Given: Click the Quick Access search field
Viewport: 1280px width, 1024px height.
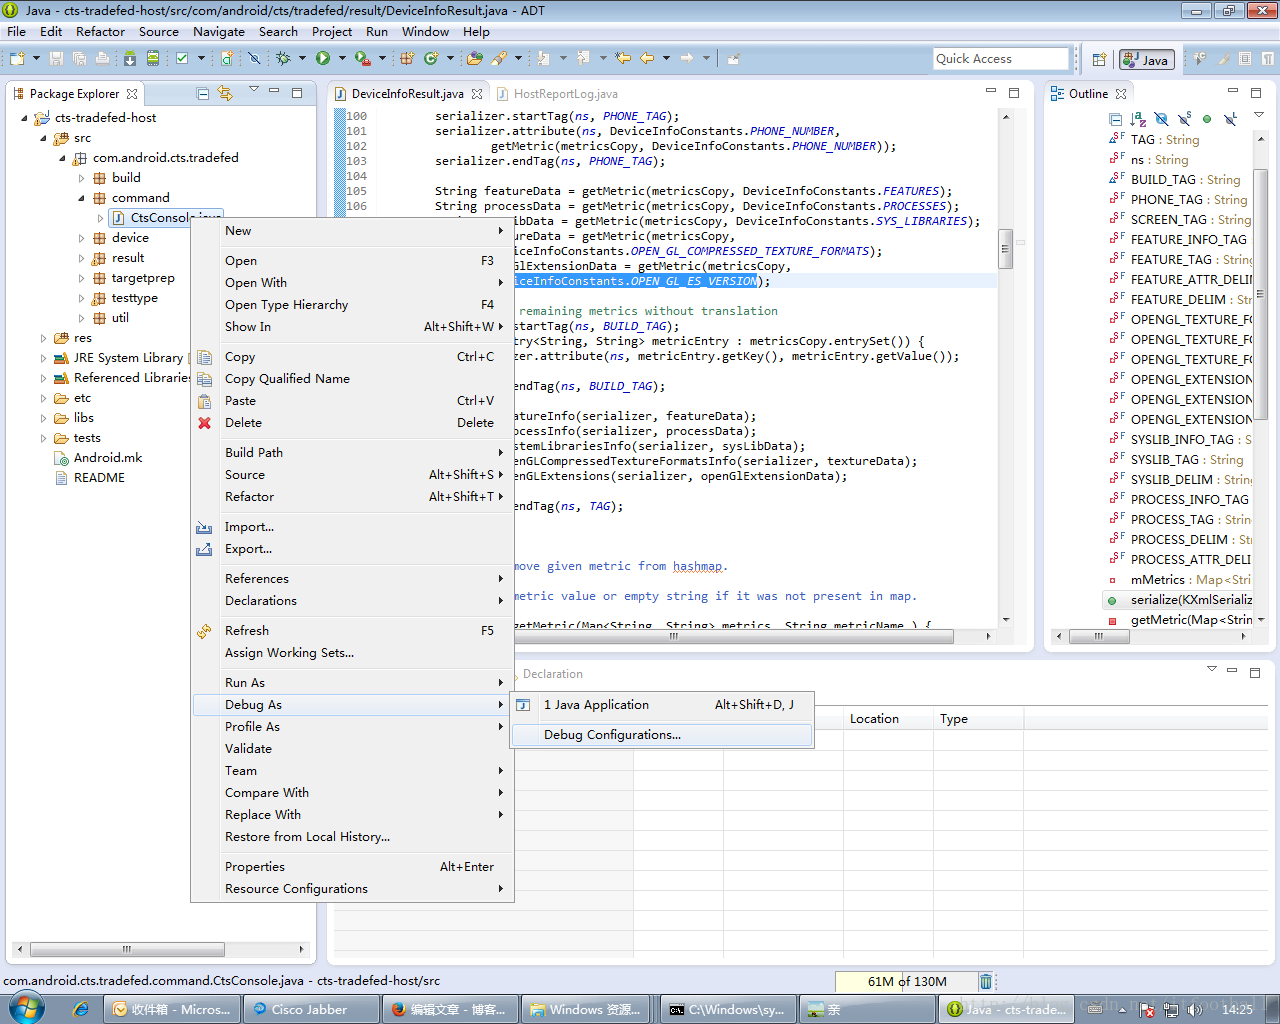Looking at the screenshot, I should 1000,59.
